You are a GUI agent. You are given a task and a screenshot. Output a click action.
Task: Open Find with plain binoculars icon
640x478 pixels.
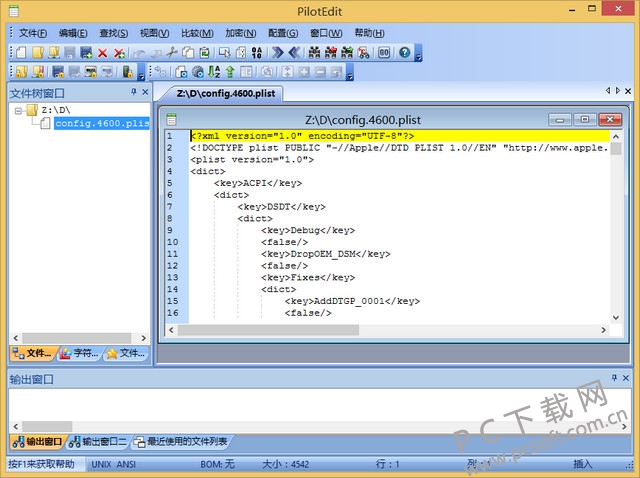[x=314, y=53]
